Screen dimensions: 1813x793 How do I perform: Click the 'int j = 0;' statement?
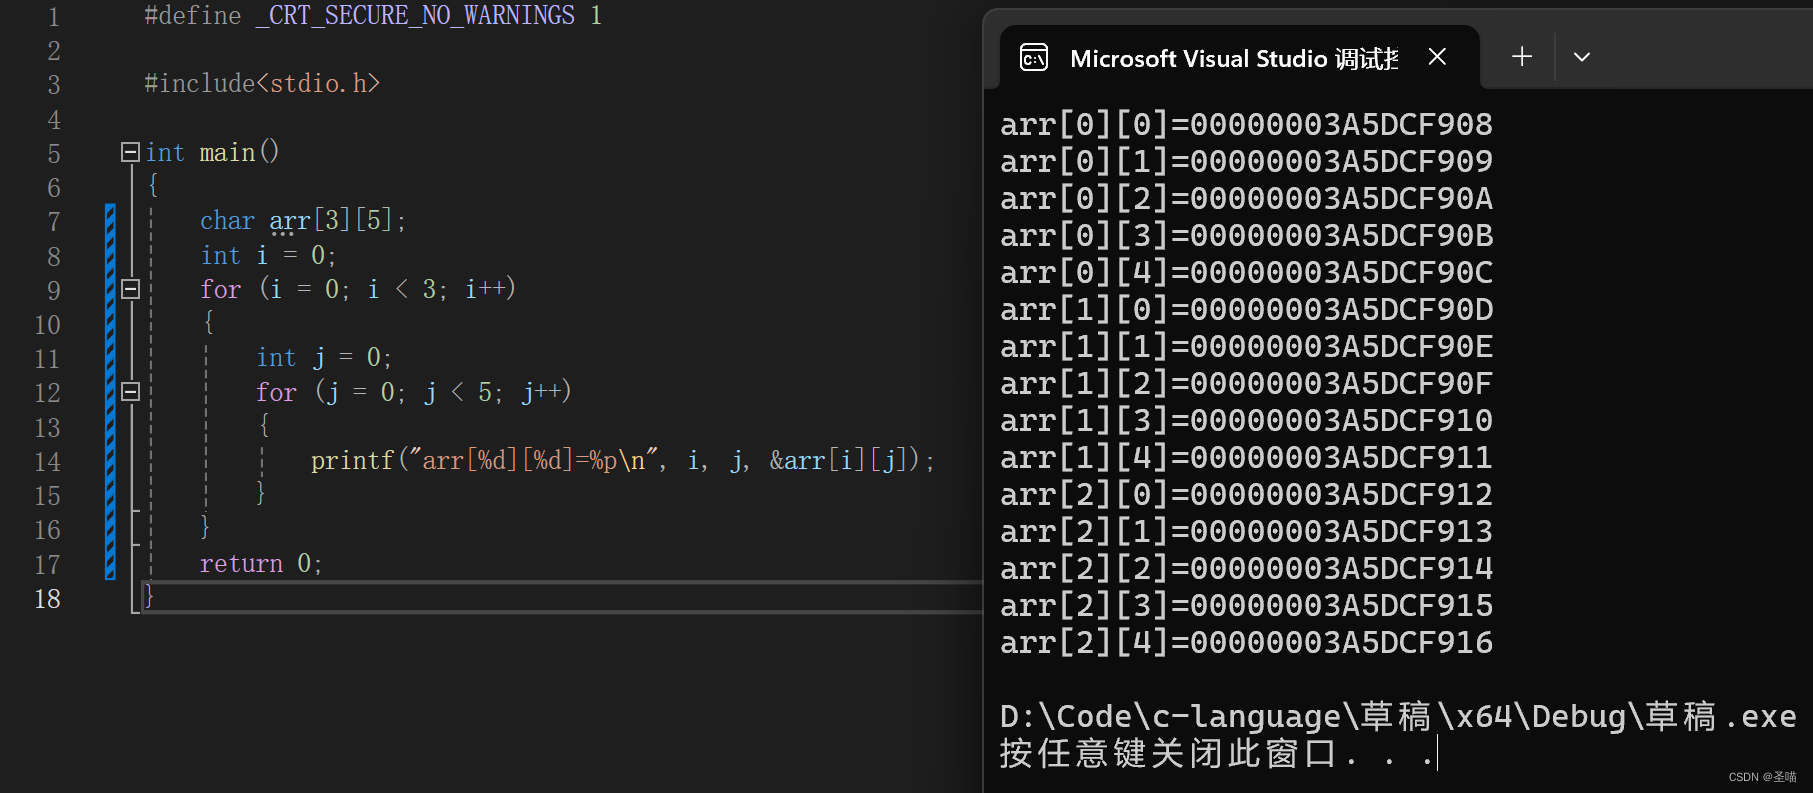pos(324,357)
